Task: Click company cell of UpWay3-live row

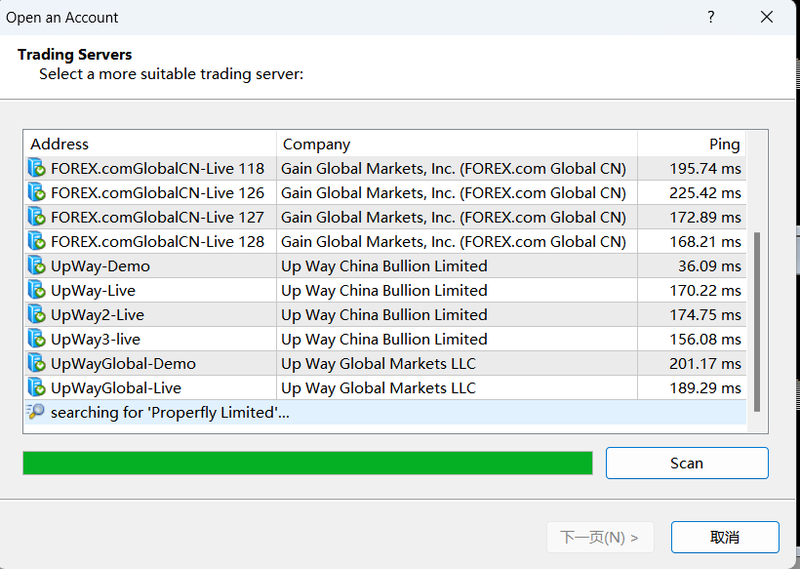Action: point(457,339)
